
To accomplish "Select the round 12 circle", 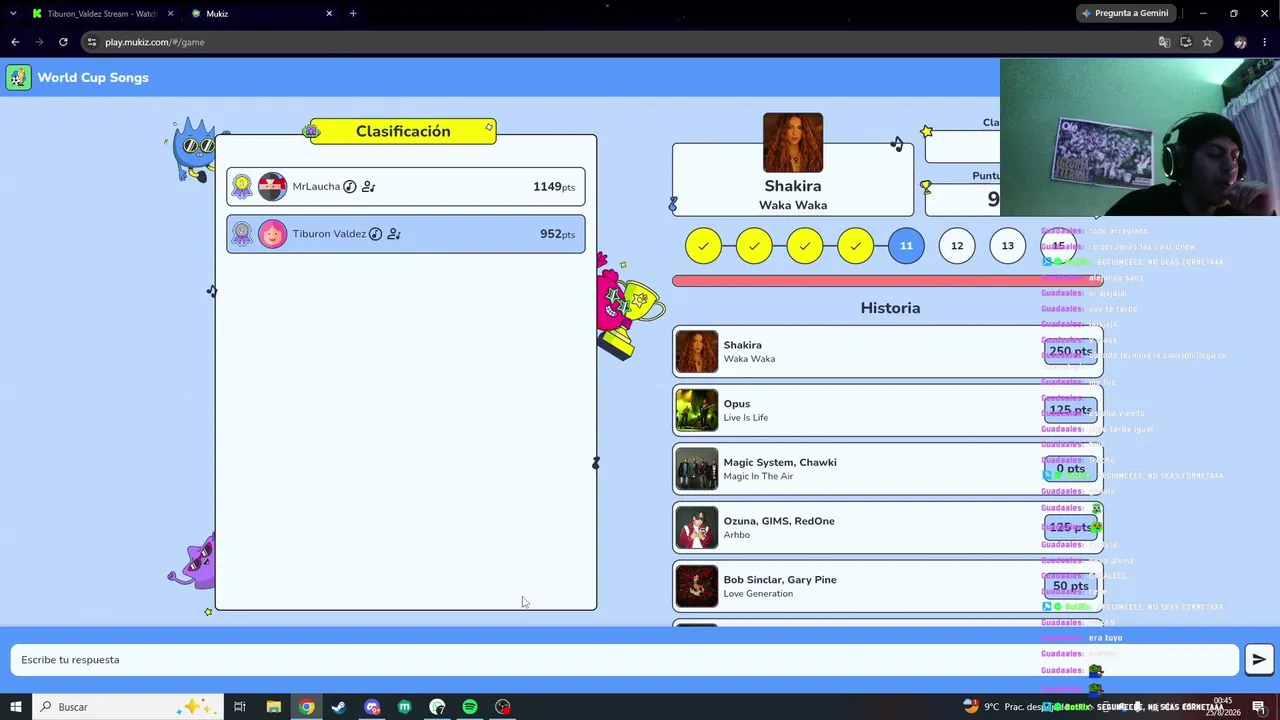I will tap(957, 246).
